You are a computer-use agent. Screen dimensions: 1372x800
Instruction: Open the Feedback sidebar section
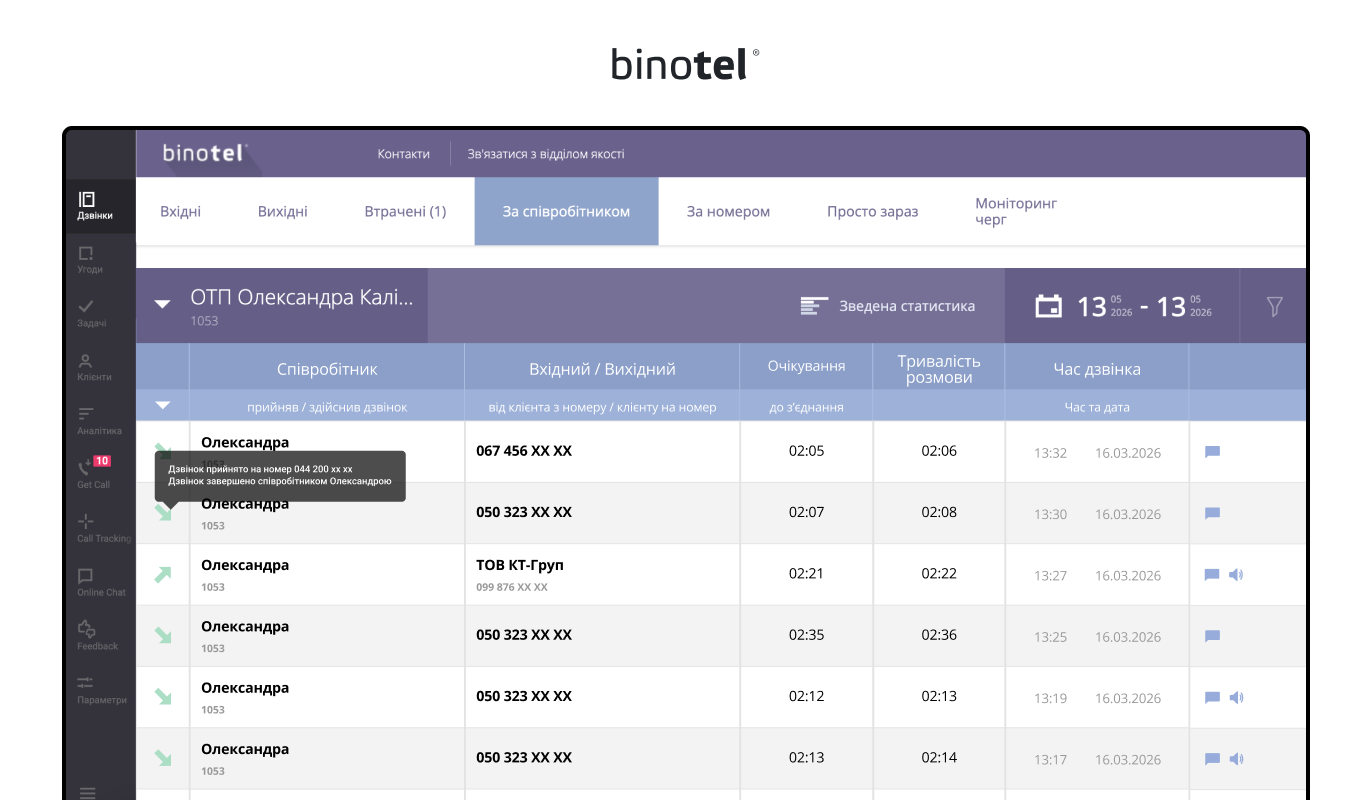tap(97, 636)
